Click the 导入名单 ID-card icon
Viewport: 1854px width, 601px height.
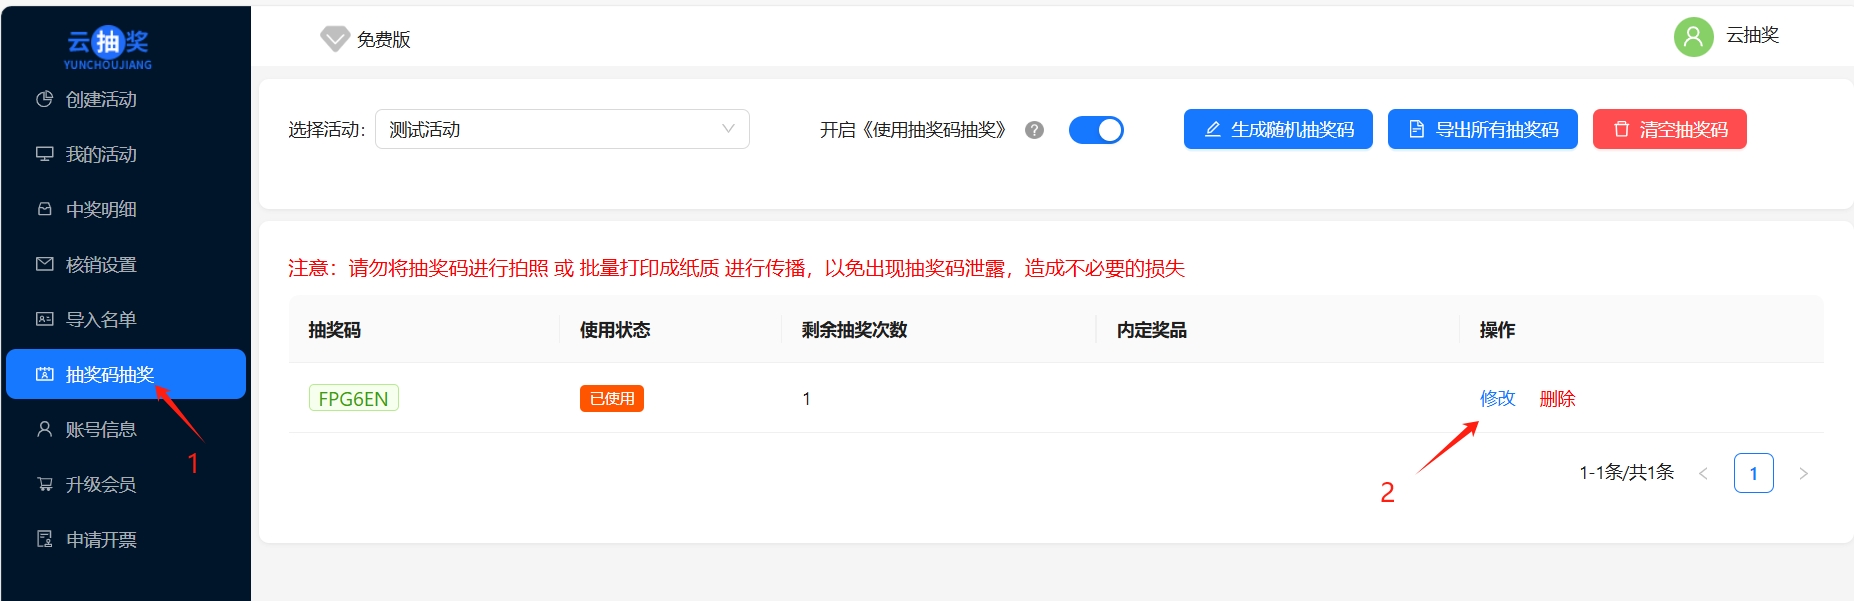(44, 319)
